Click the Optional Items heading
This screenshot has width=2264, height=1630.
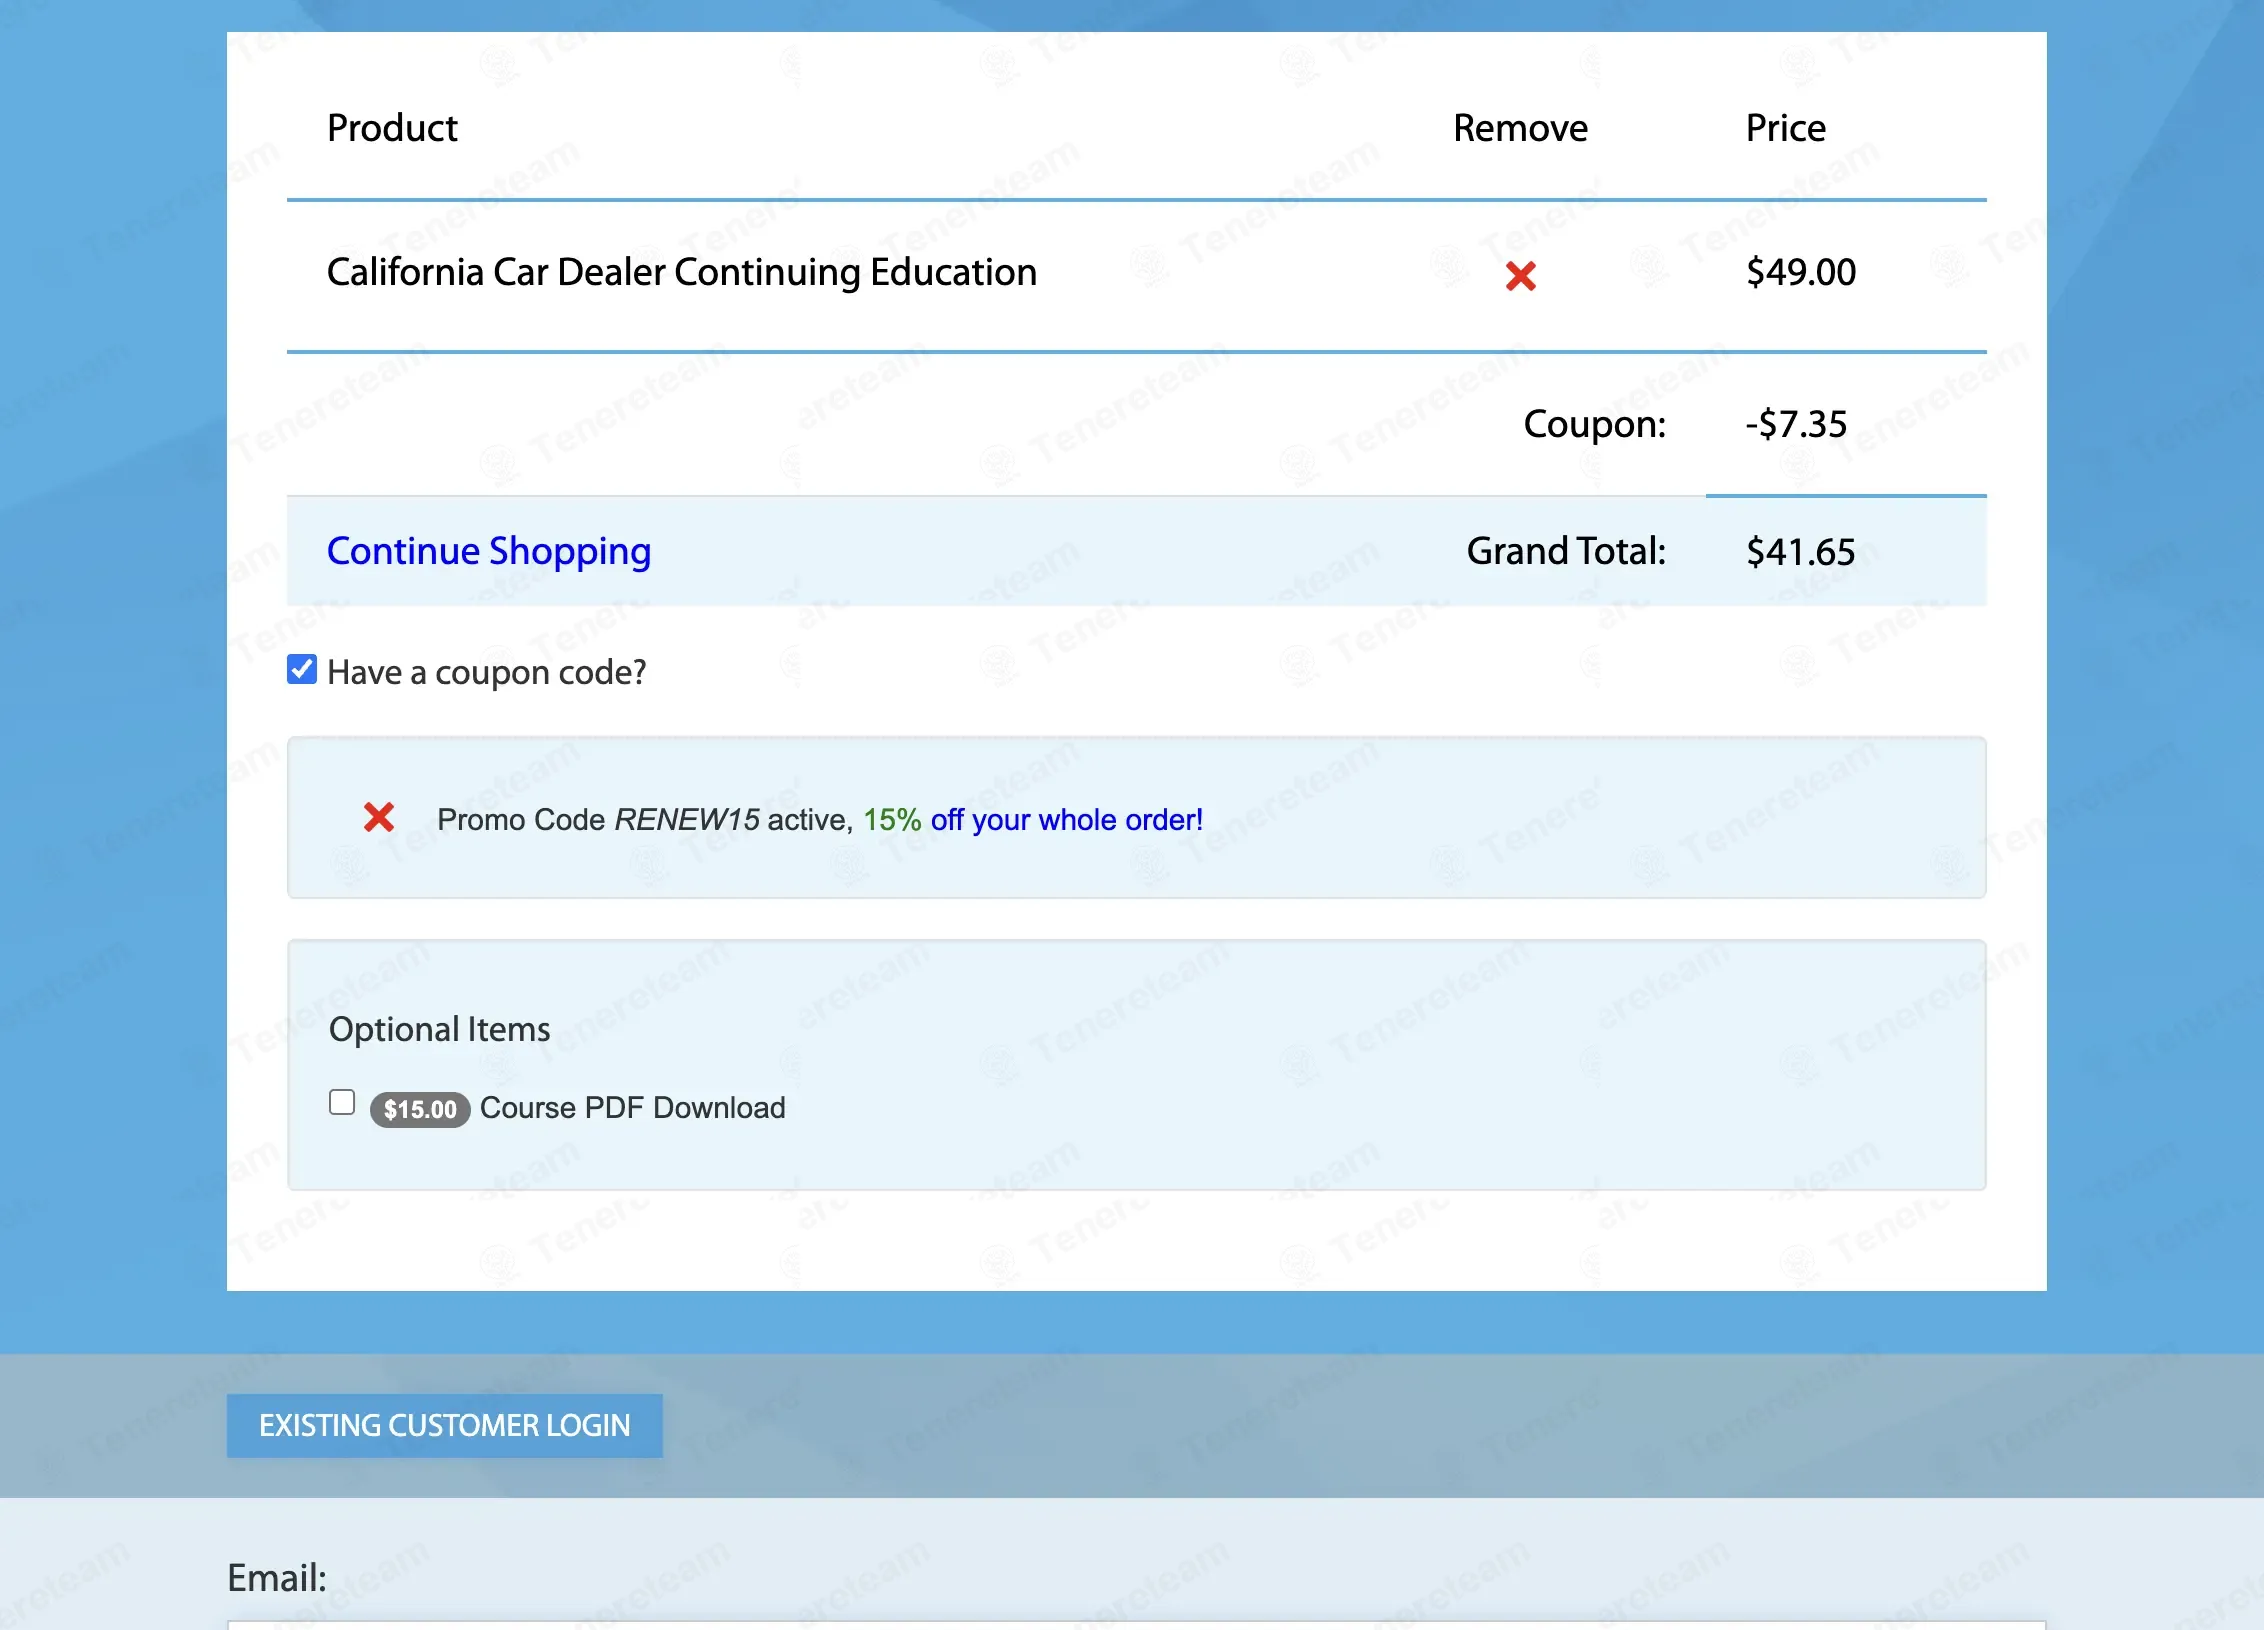click(x=439, y=1029)
